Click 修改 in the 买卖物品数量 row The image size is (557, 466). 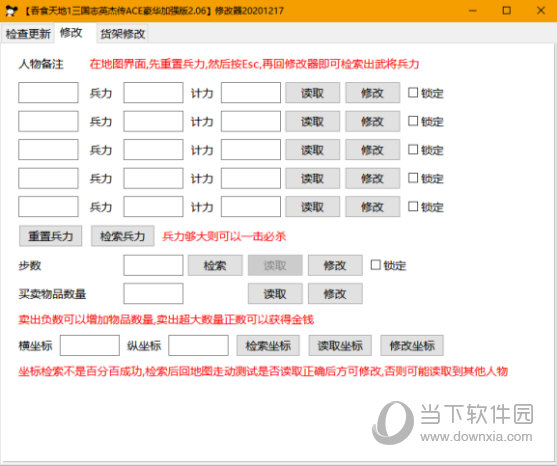(x=335, y=293)
